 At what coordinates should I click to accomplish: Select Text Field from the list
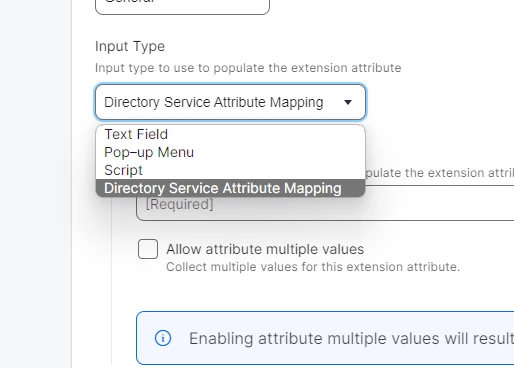(x=230, y=134)
